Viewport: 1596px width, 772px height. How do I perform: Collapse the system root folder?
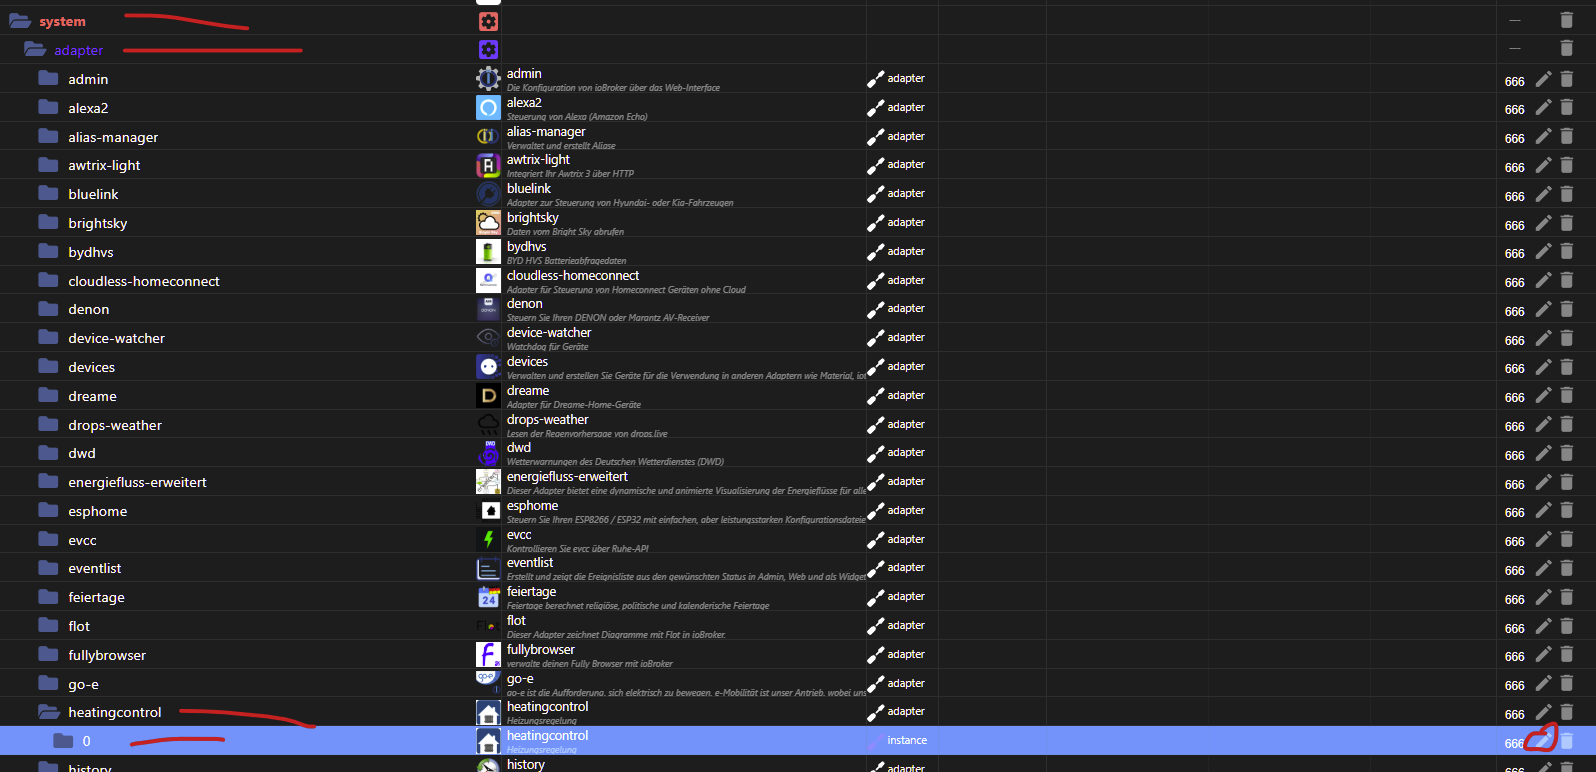coord(20,21)
